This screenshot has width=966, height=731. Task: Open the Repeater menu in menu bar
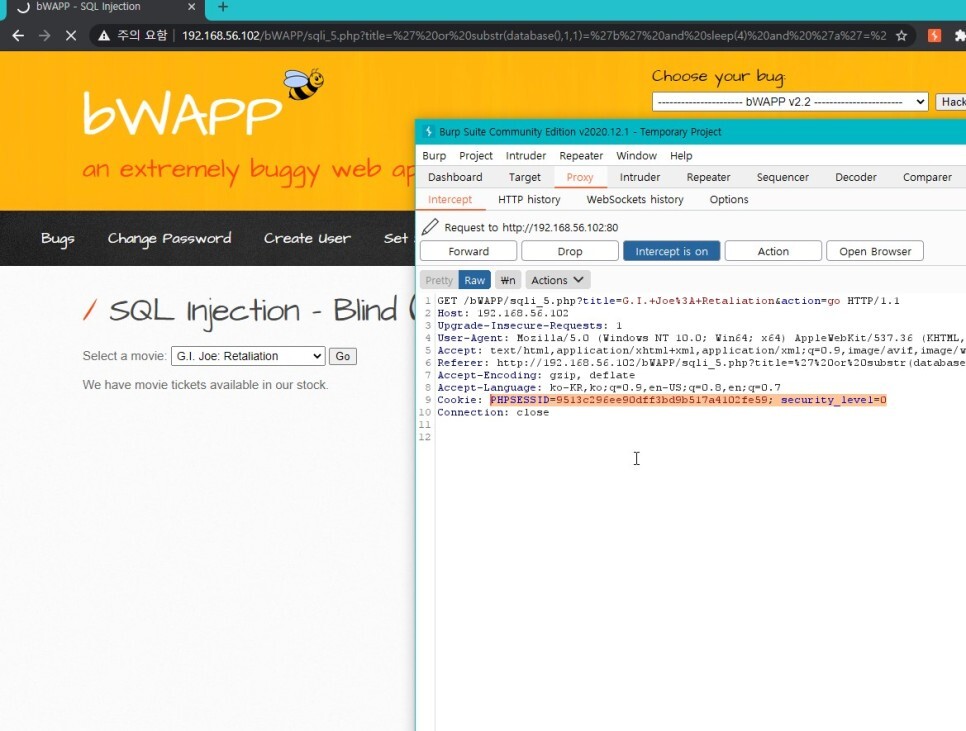pyautogui.click(x=581, y=156)
